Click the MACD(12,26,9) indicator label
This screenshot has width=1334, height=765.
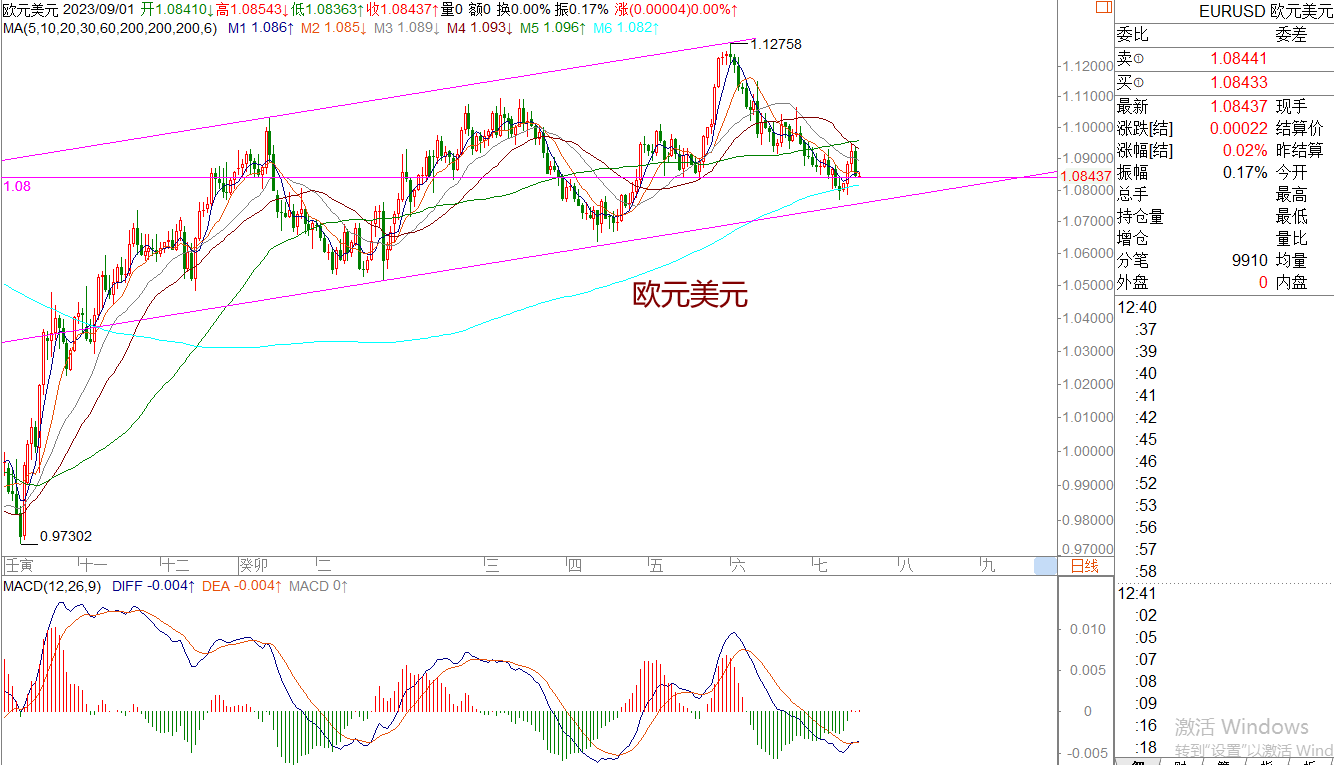[x=52, y=585]
